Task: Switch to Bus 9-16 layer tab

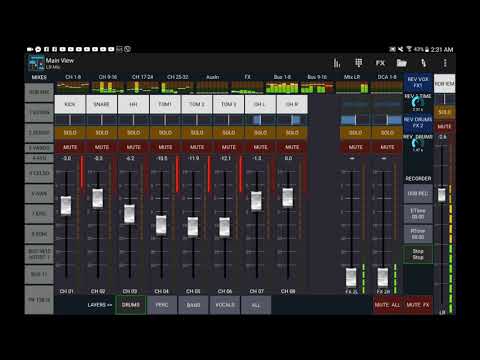Action: 317,77
